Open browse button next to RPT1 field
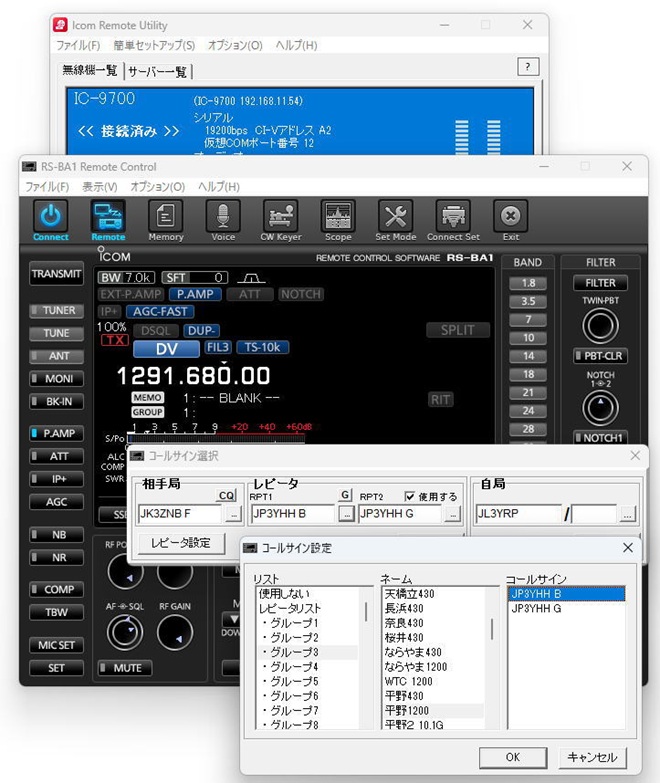Image resolution: width=660 pixels, height=783 pixels. [x=345, y=514]
